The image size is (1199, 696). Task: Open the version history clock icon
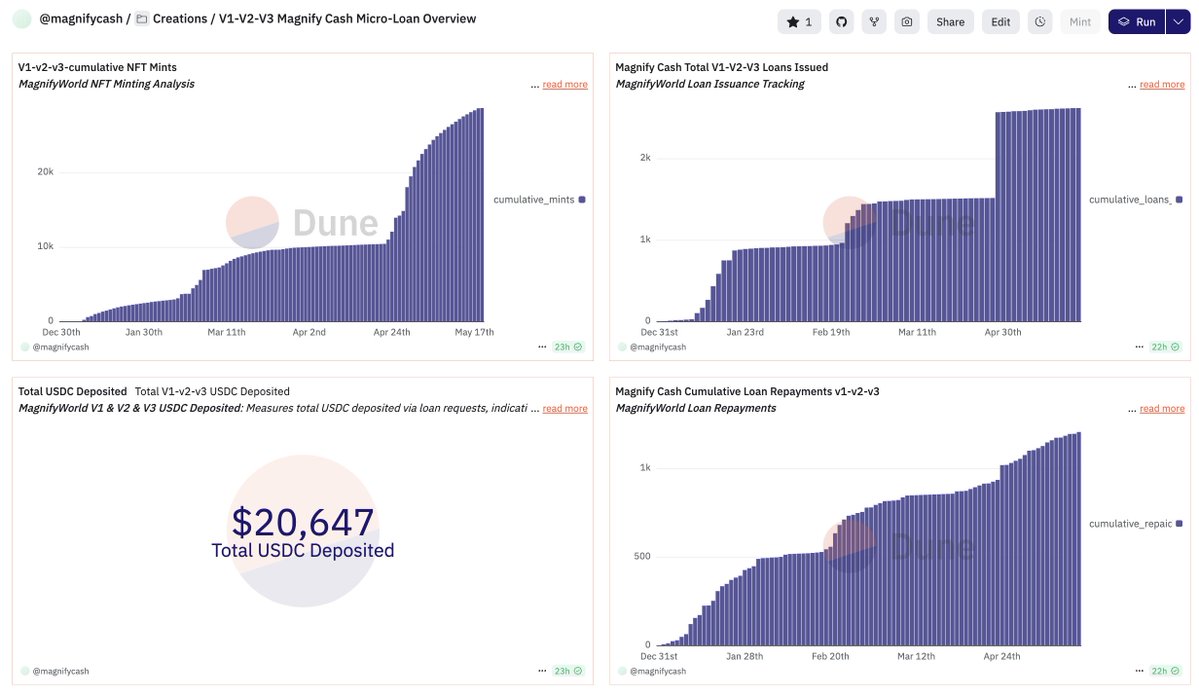tap(1040, 22)
